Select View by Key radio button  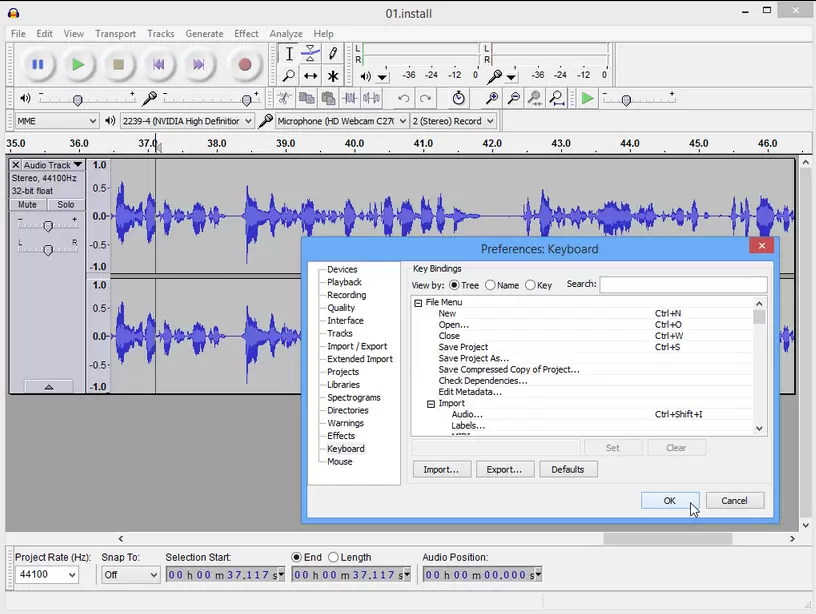coord(530,285)
